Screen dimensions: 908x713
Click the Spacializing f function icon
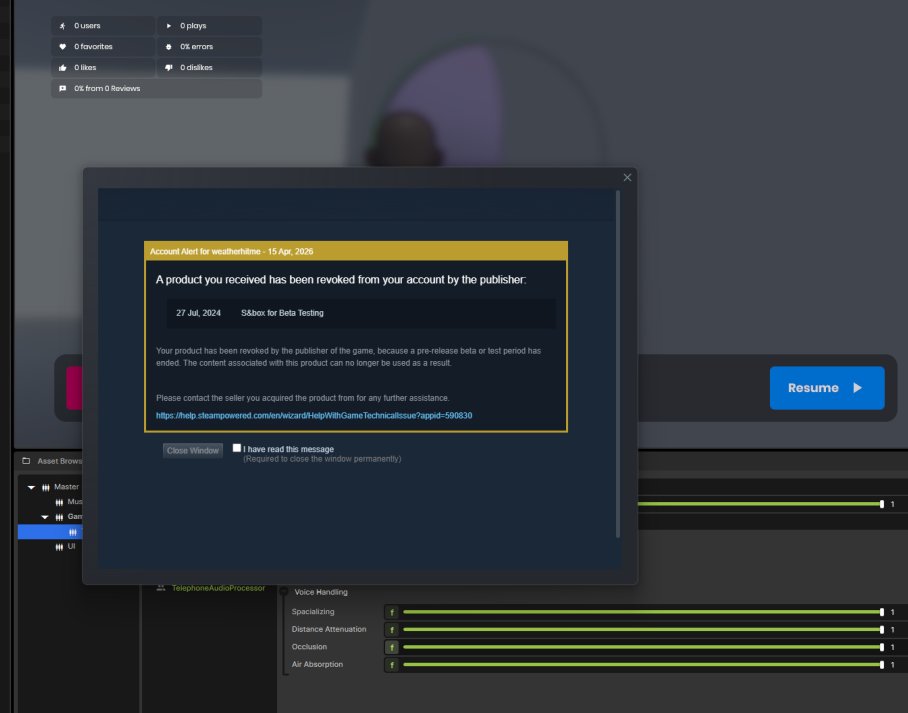click(x=392, y=612)
